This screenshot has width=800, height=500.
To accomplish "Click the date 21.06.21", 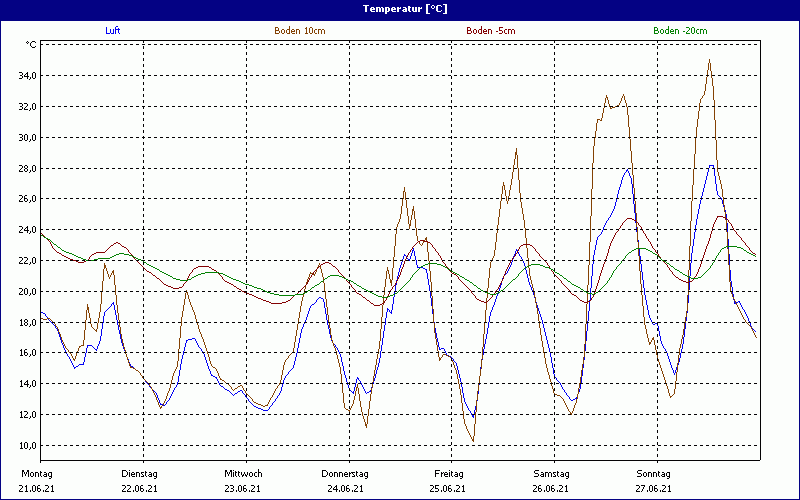I will 36,489.
